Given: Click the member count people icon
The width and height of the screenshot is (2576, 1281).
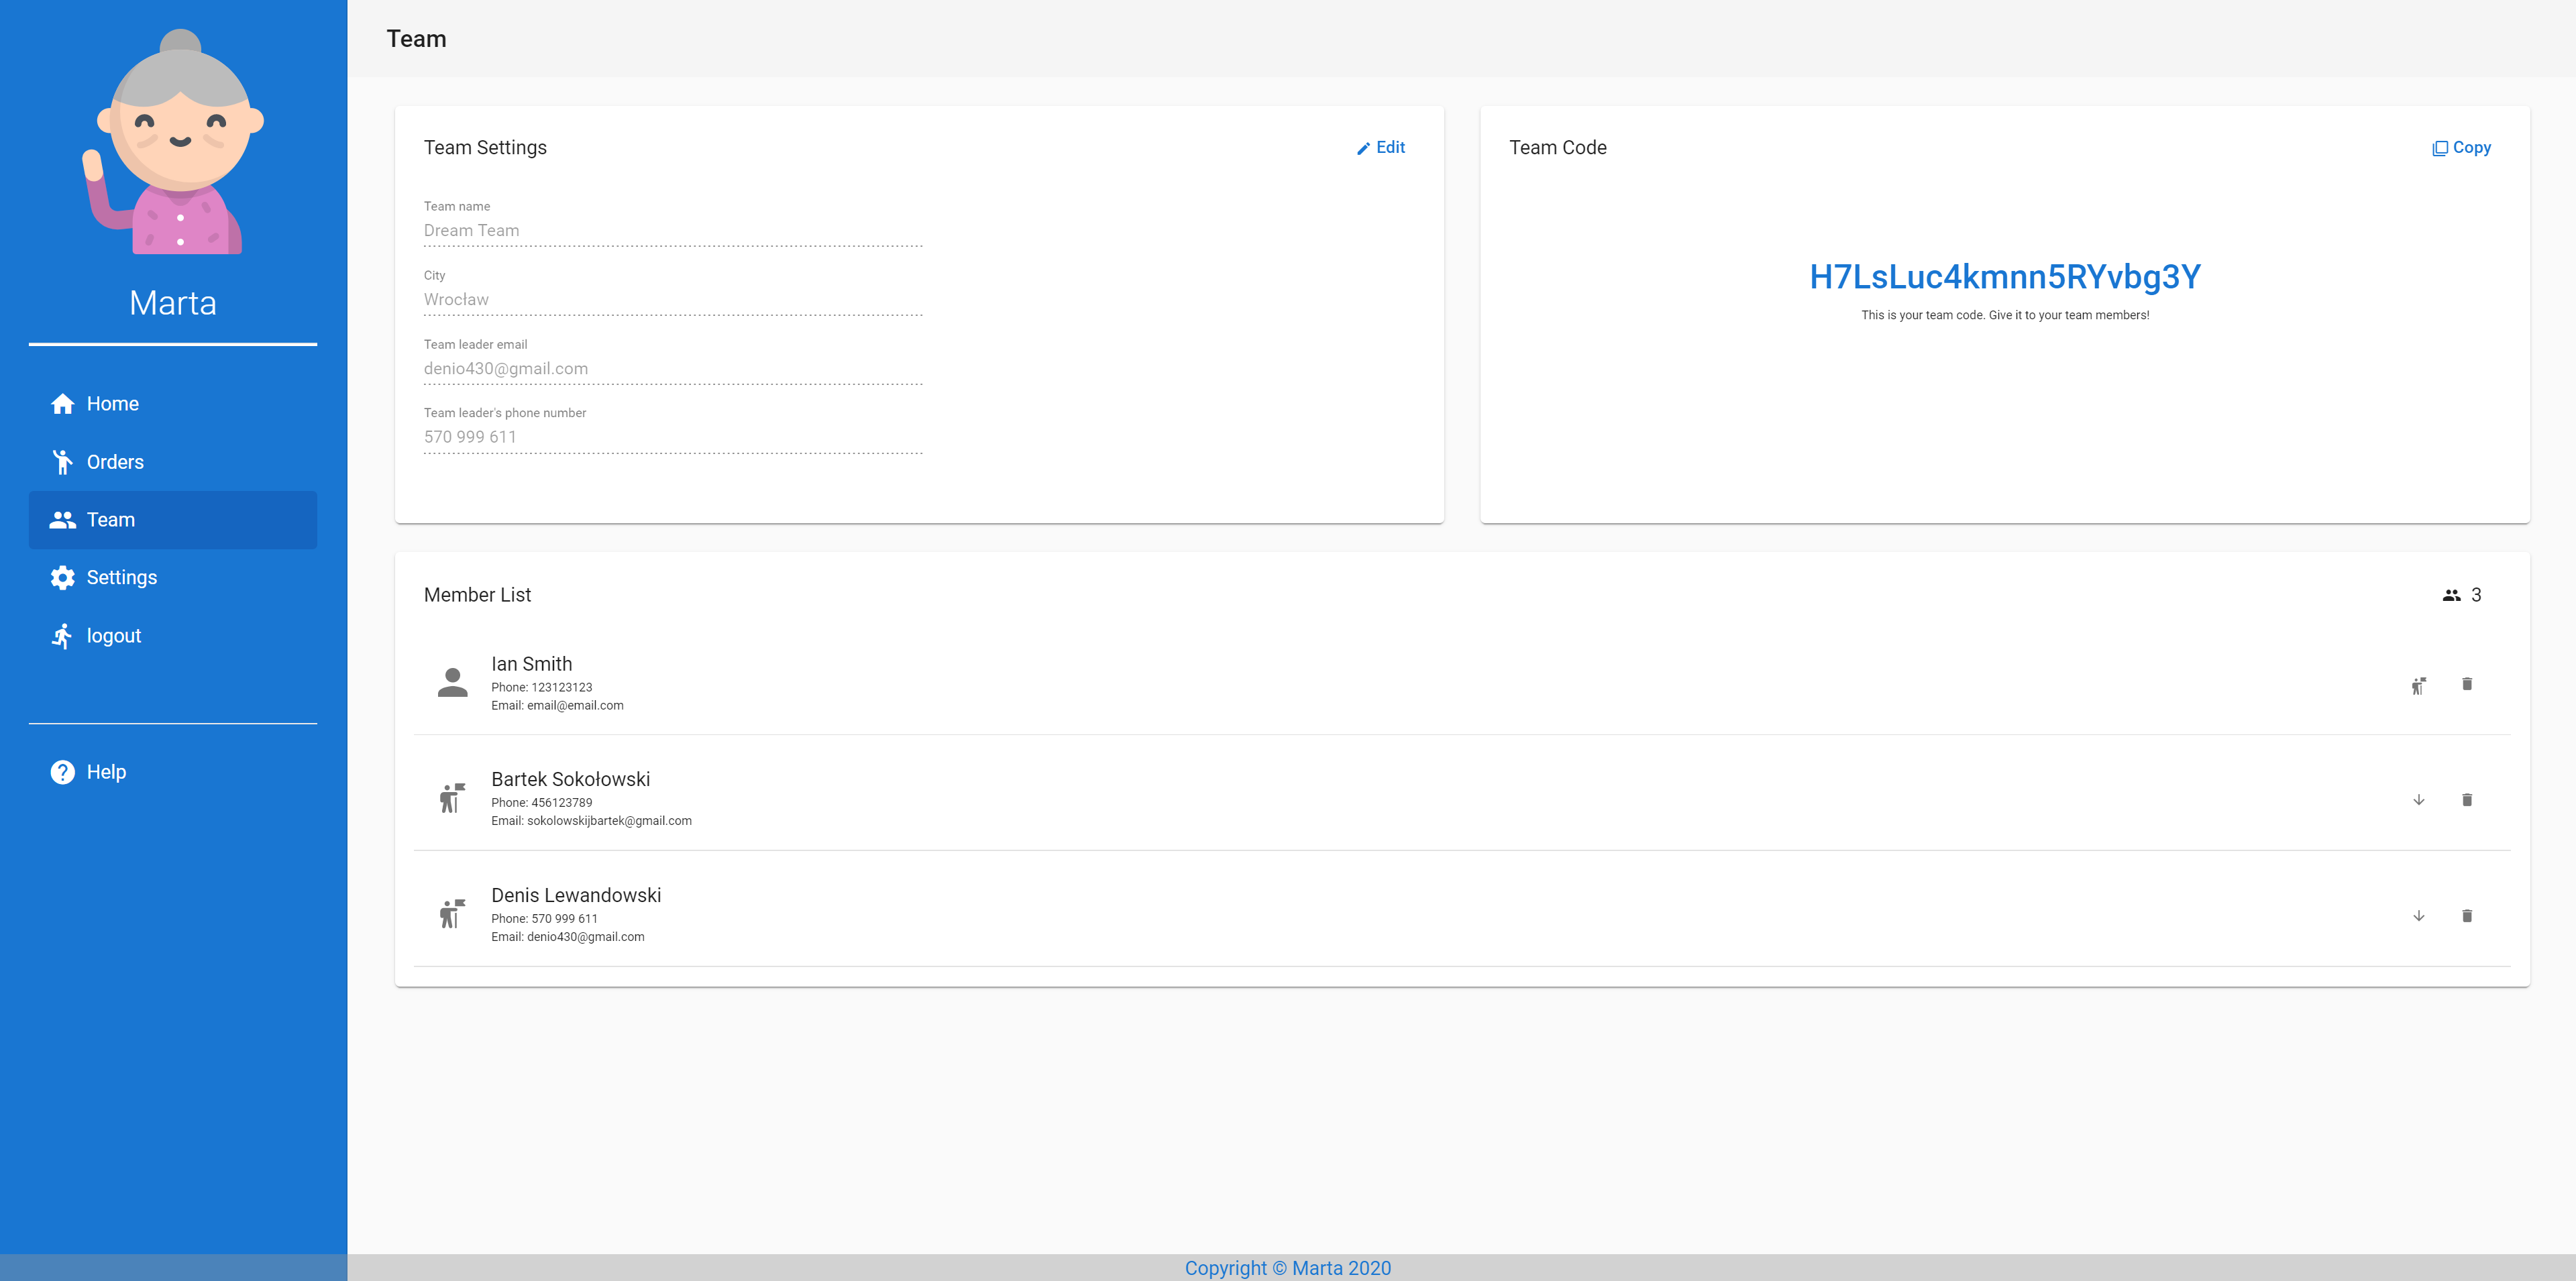Looking at the screenshot, I should (2451, 595).
